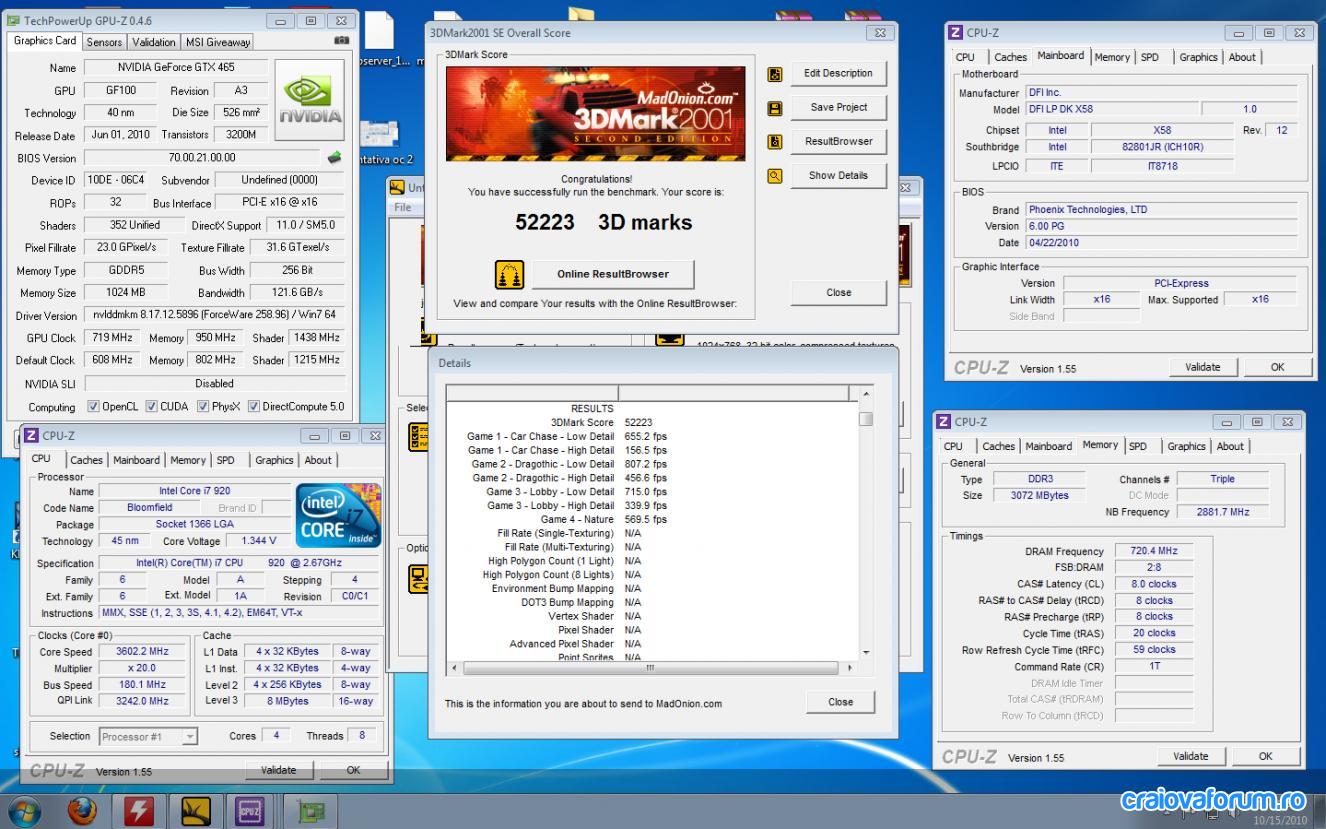Switch to 3DMark via yellow taskbar icon
This screenshot has height=829, width=1326.
pyautogui.click(x=194, y=811)
